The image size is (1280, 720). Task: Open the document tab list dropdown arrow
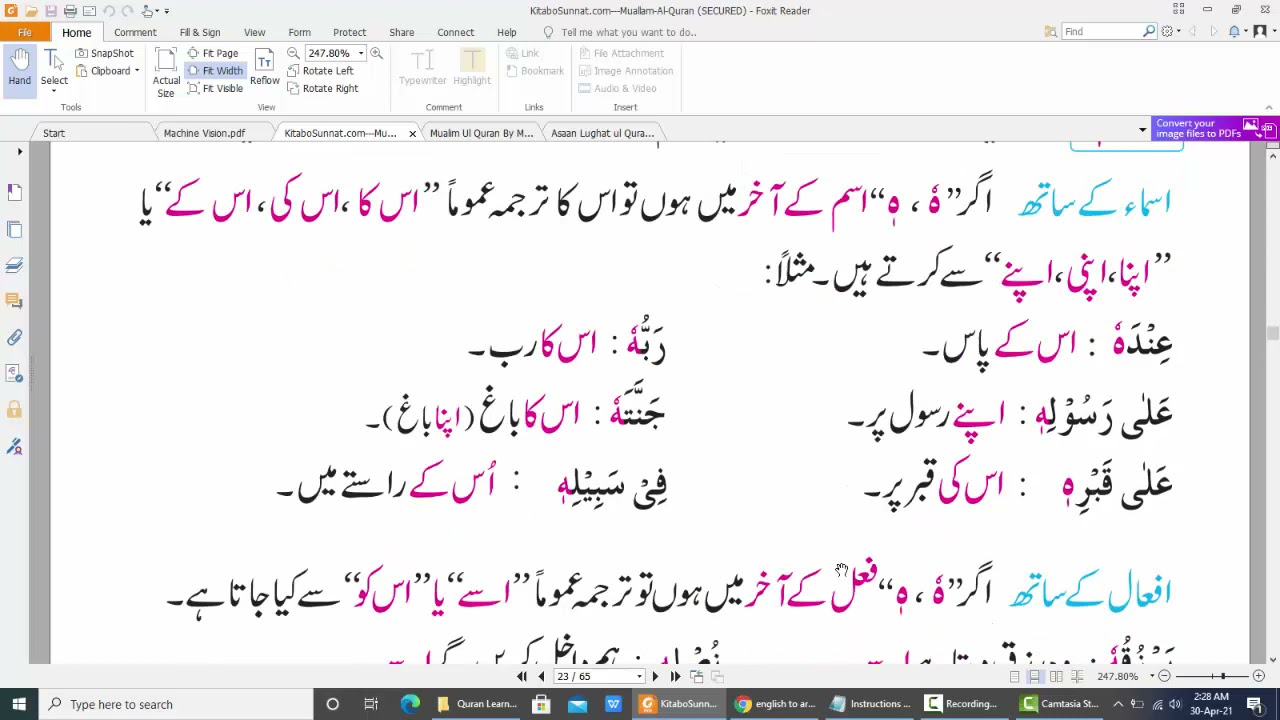tap(1142, 130)
